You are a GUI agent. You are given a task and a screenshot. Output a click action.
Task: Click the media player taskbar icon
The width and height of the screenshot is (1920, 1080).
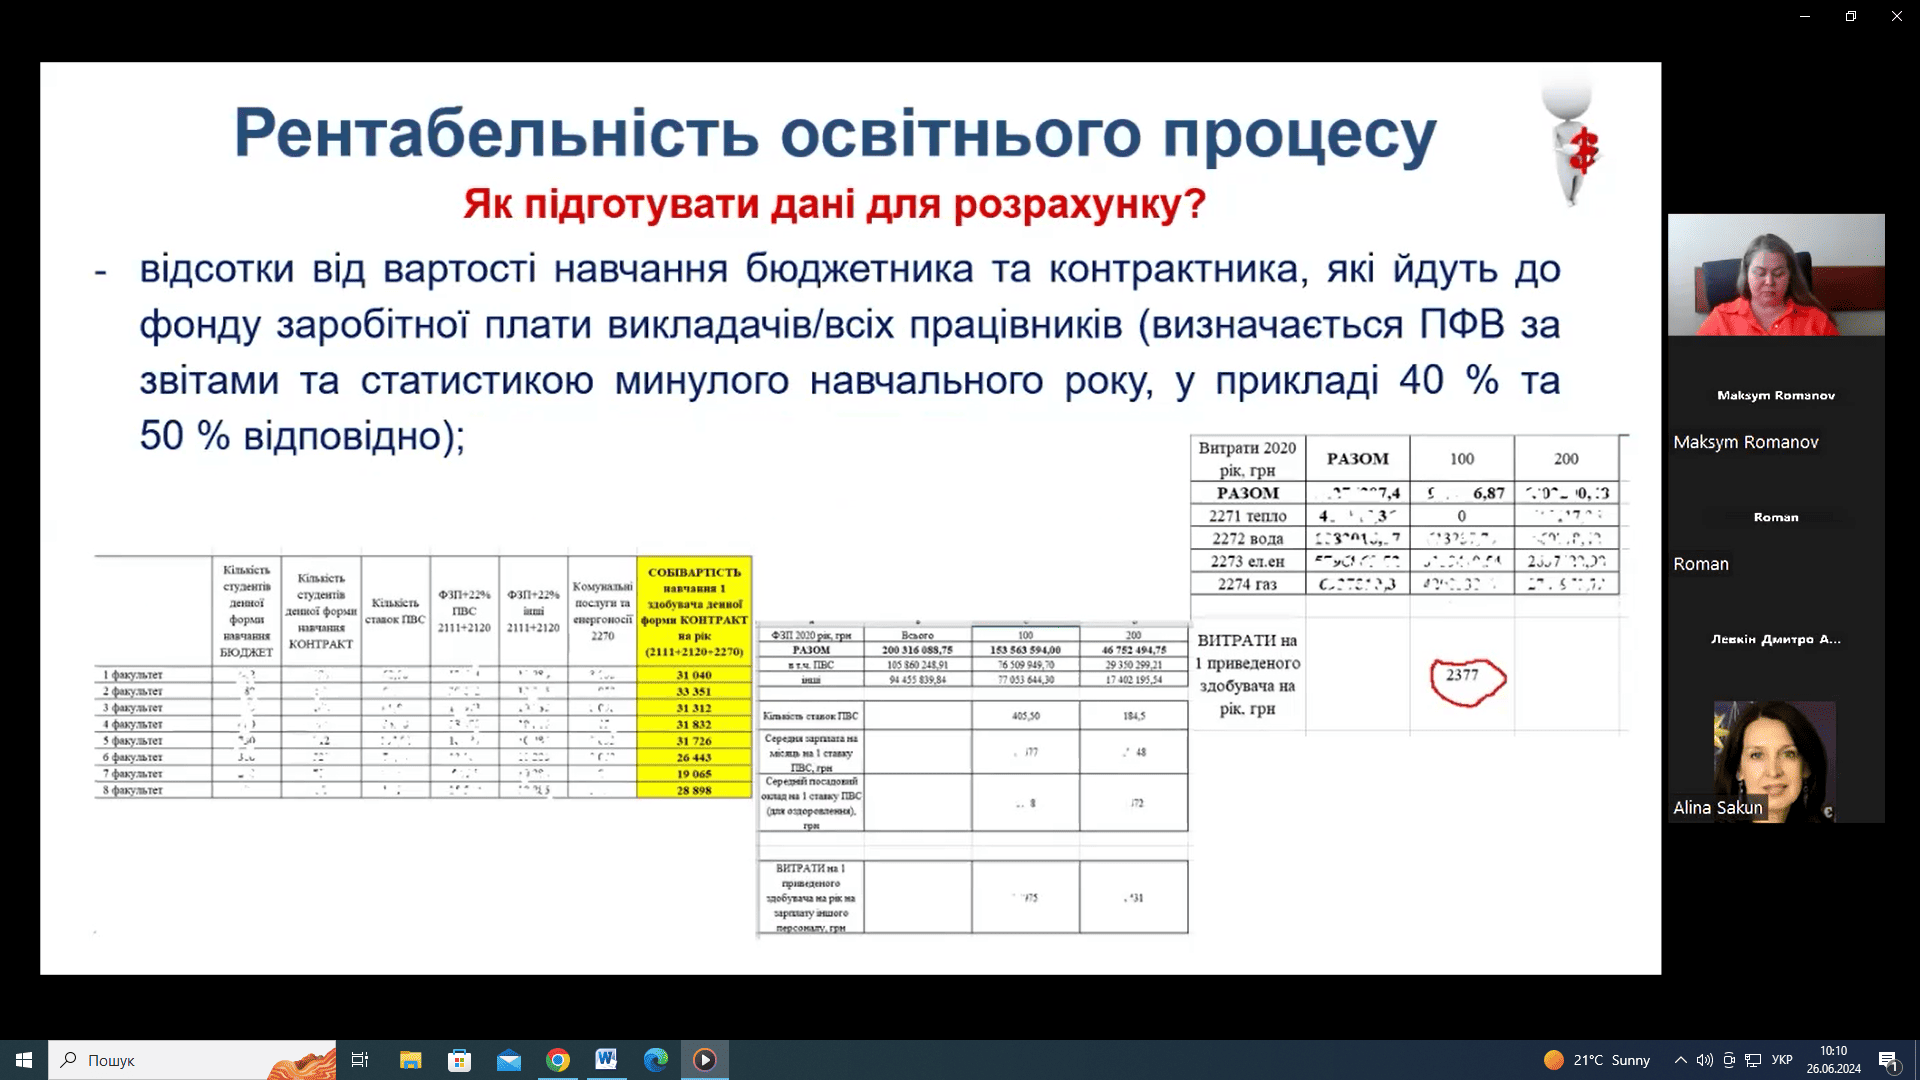[x=705, y=1060]
